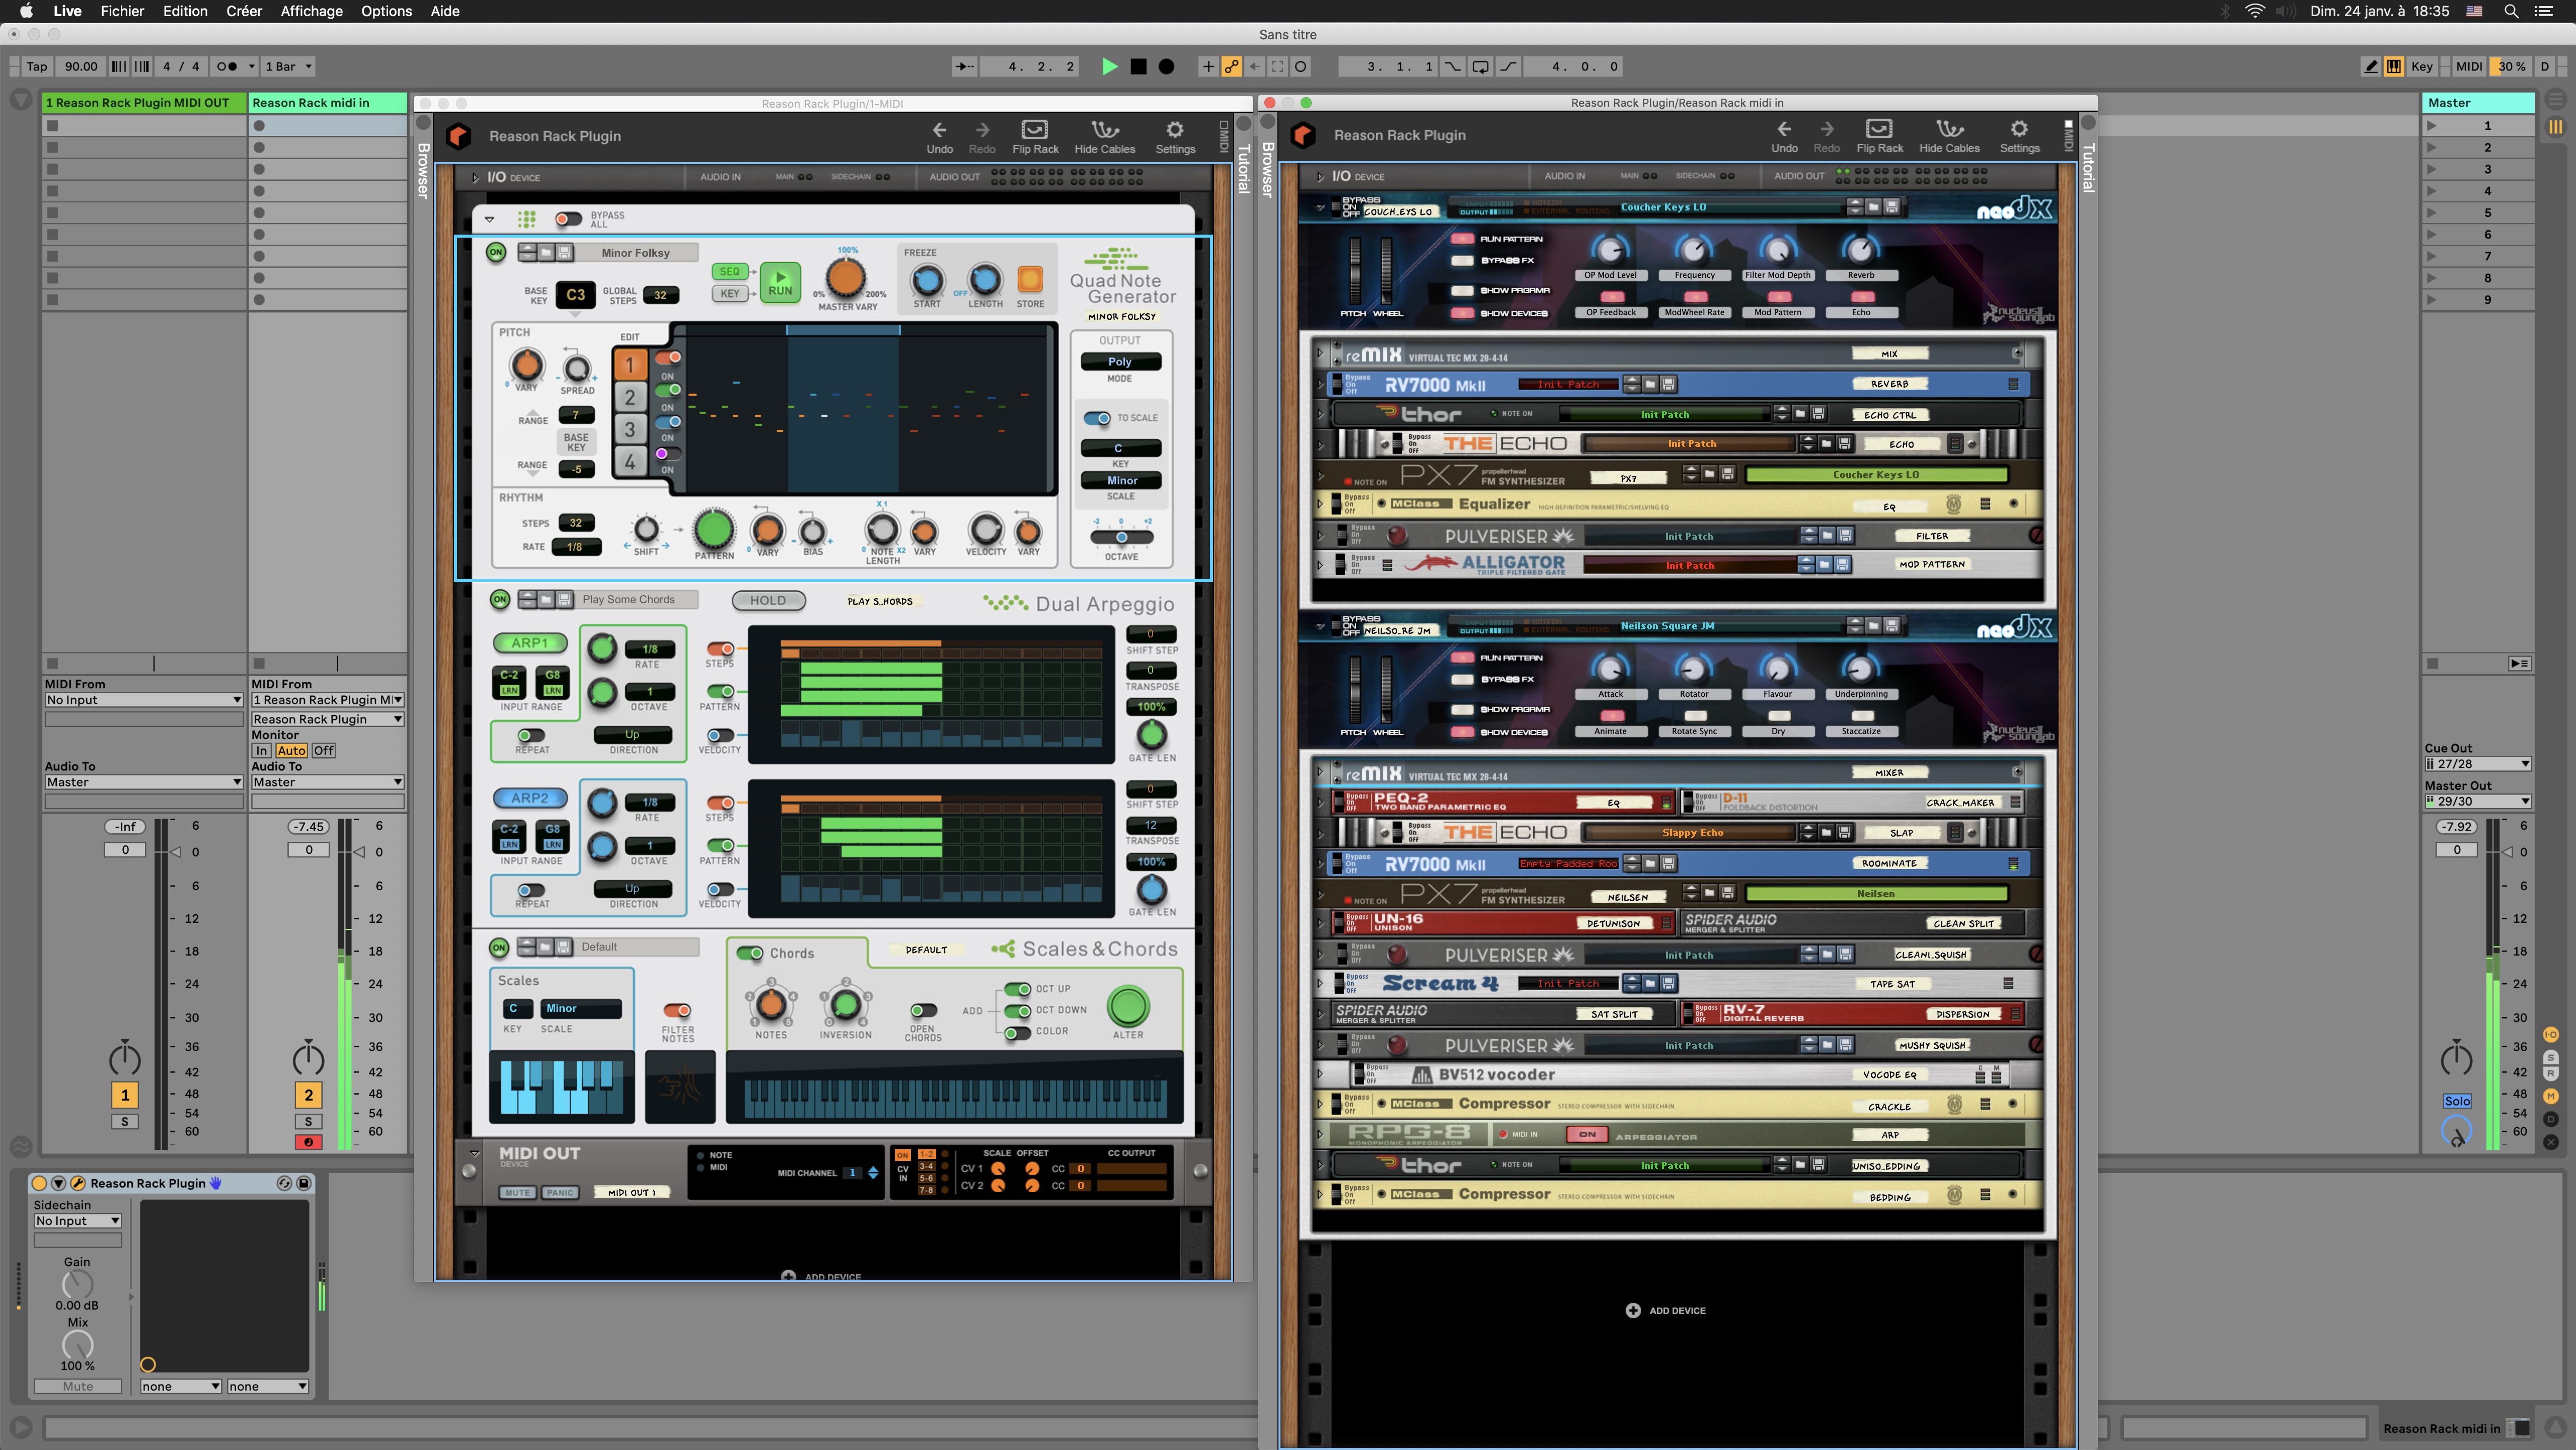Click the Solo button on the Master track
This screenshot has width=2576, height=1450.
coord(2457,1101)
